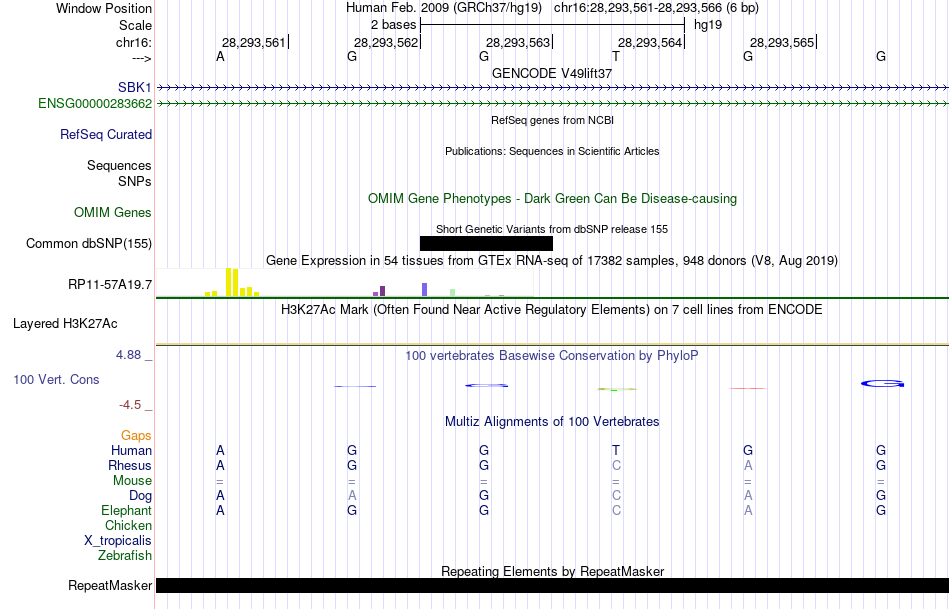Click the large blue G PhyloP logo

(882, 384)
